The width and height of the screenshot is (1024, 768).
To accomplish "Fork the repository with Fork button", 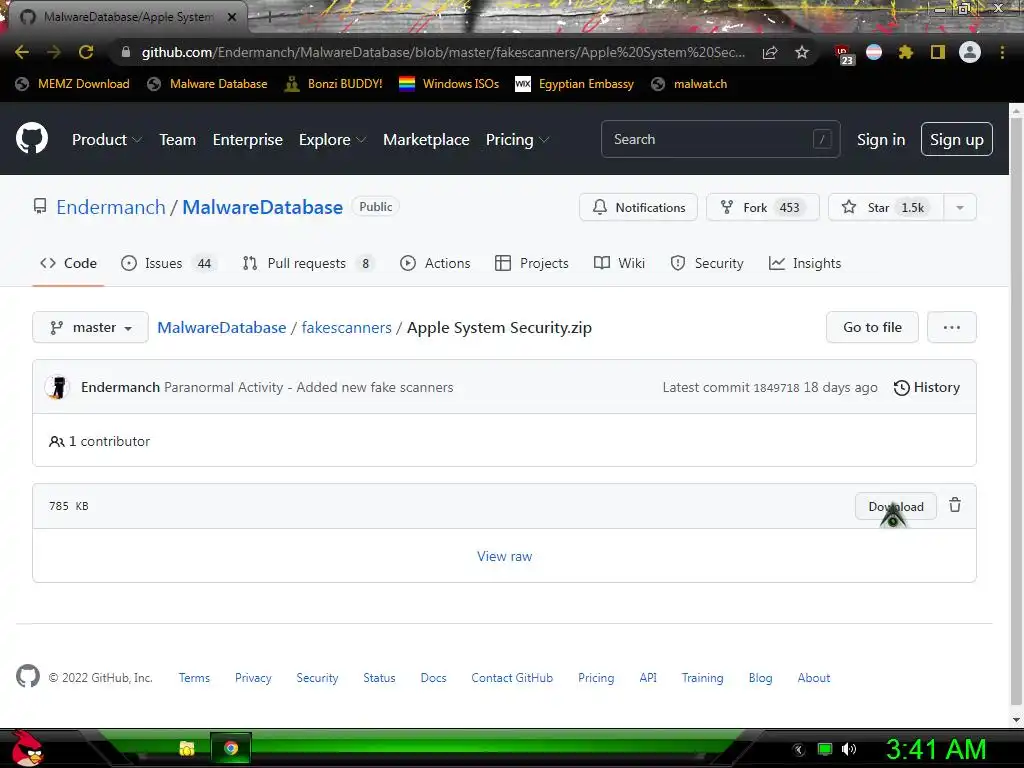I will click(762, 207).
